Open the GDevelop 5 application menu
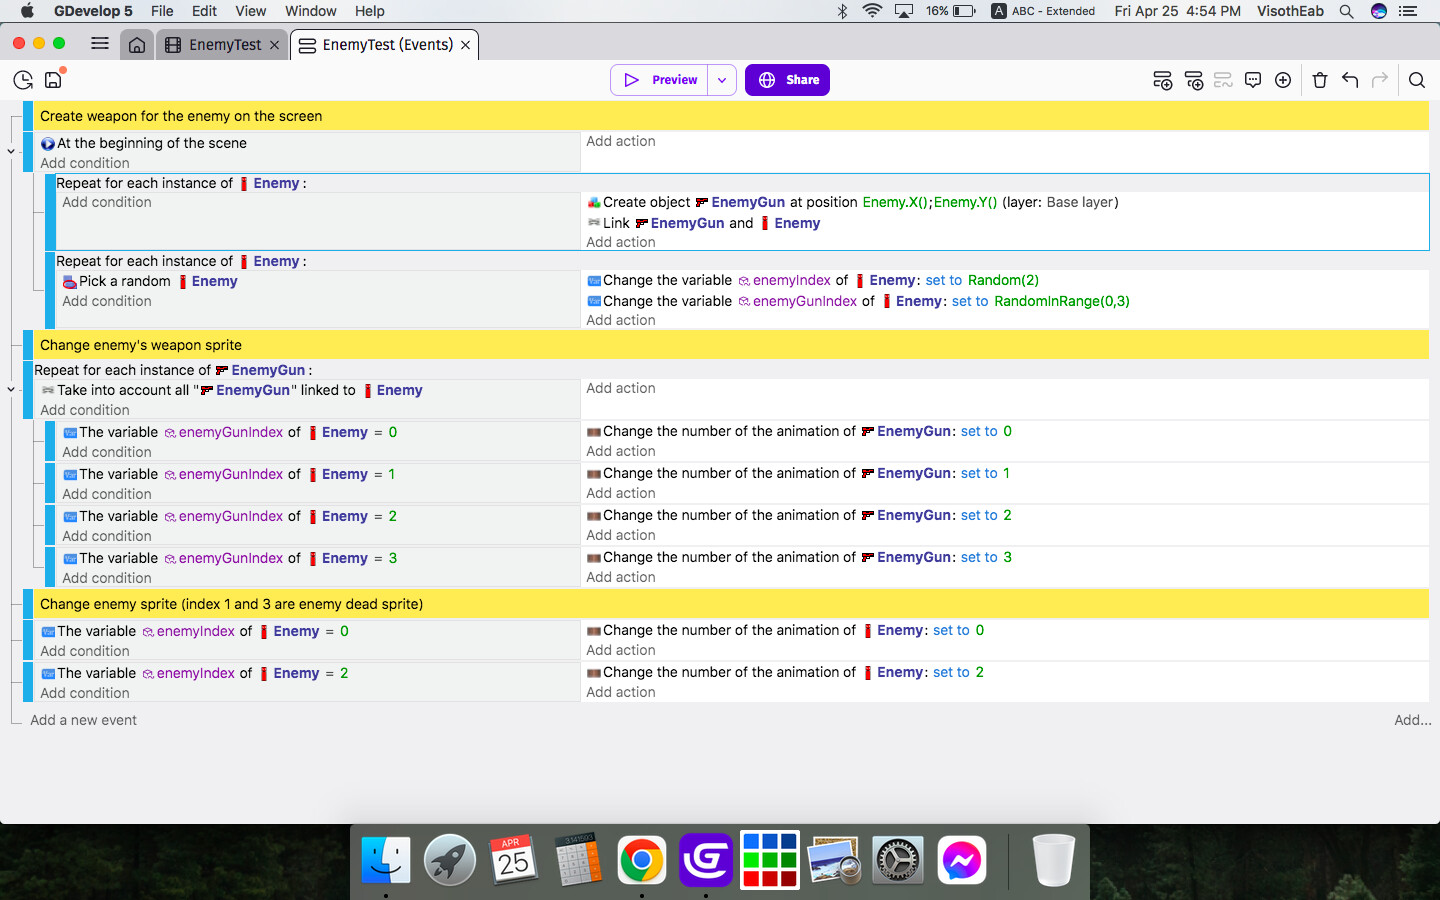Viewport: 1440px width, 900px height. point(93,11)
